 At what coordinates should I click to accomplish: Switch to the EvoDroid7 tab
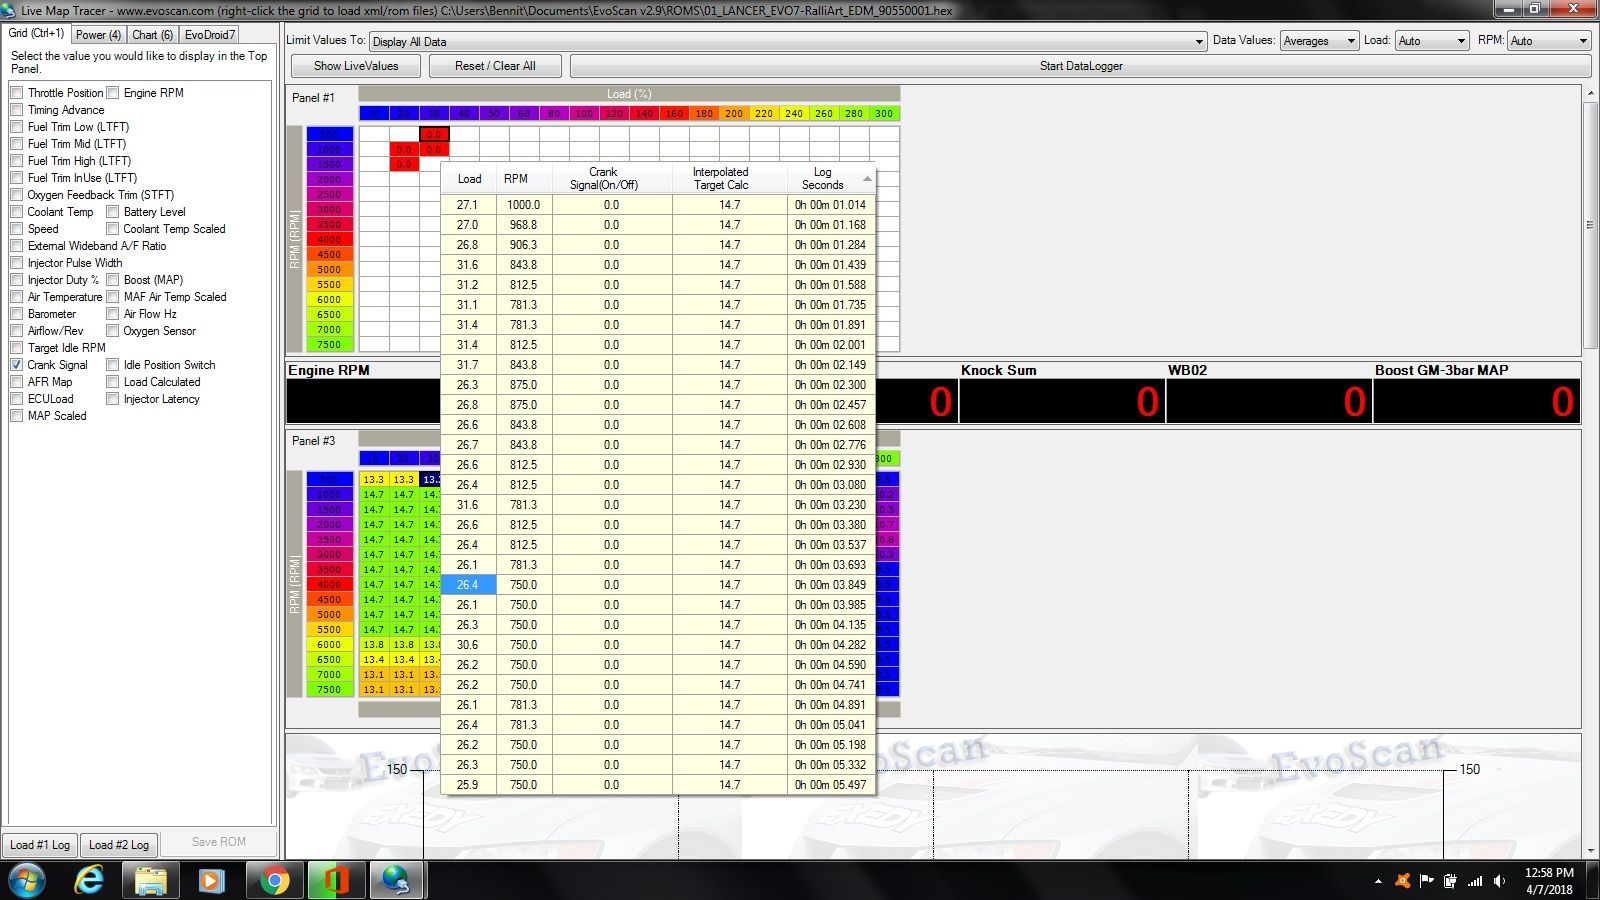(x=210, y=35)
